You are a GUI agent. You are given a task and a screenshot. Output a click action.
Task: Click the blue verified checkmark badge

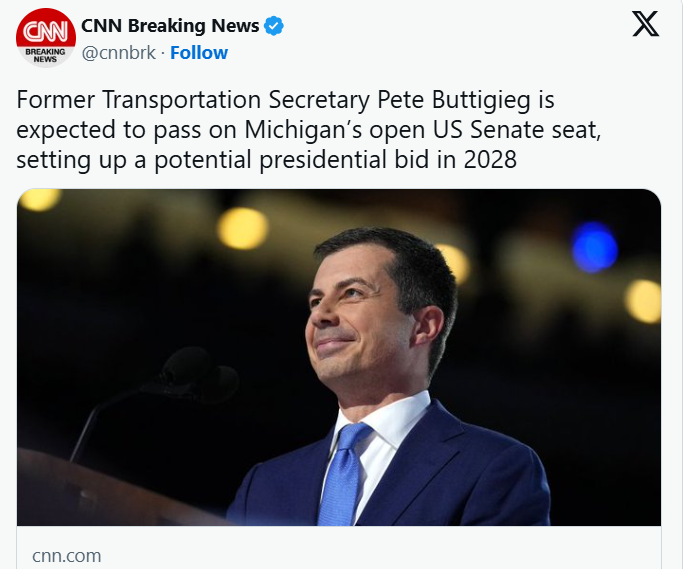[x=274, y=26]
